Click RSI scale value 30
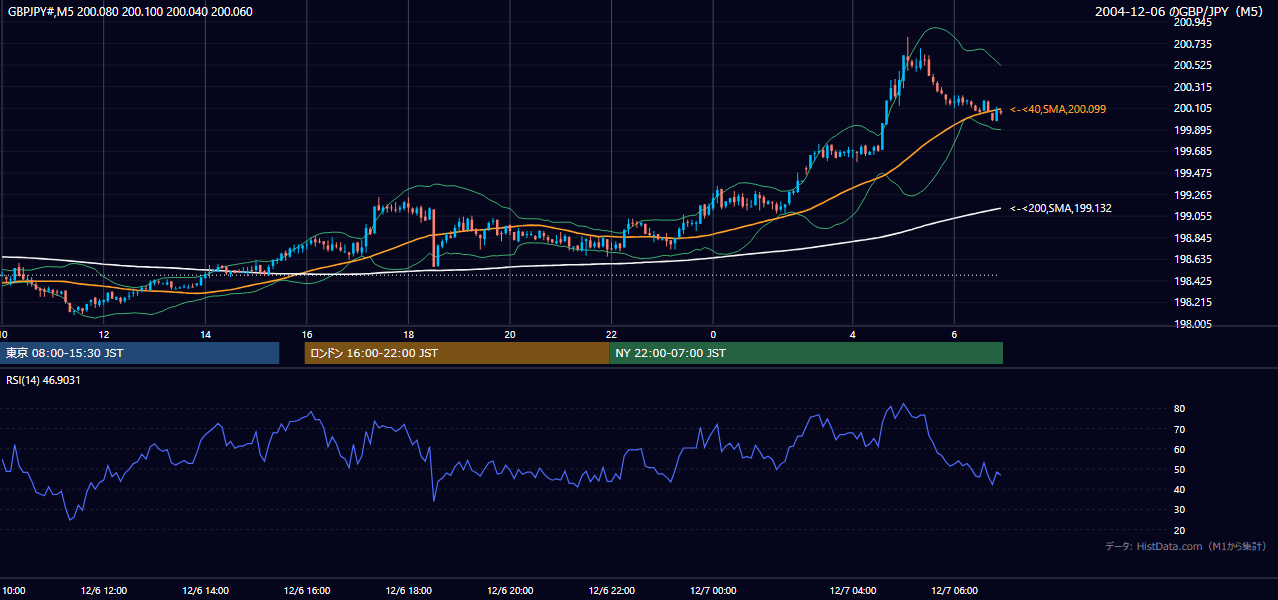Screen dimensions: 1278x600 (x=1179, y=510)
